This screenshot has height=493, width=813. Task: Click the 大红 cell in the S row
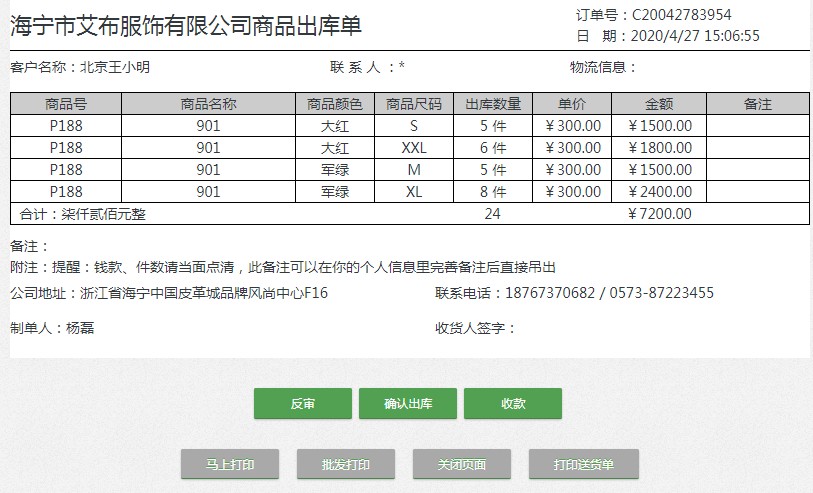pos(335,126)
